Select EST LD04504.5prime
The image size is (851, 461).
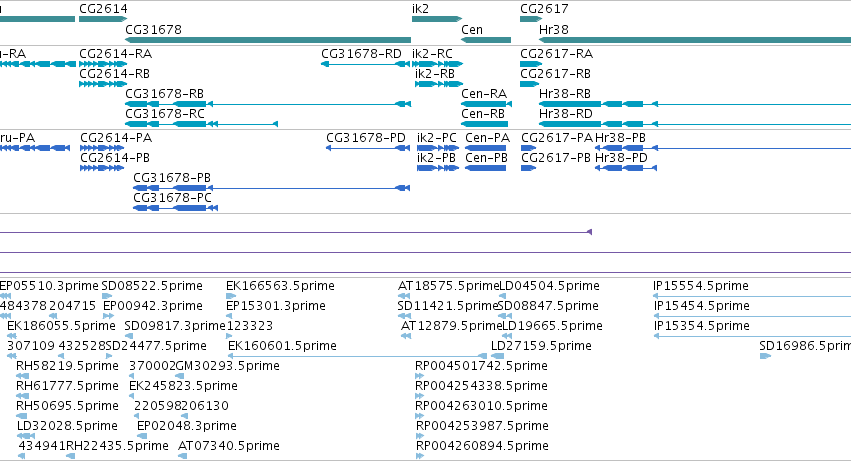[x=549, y=286]
